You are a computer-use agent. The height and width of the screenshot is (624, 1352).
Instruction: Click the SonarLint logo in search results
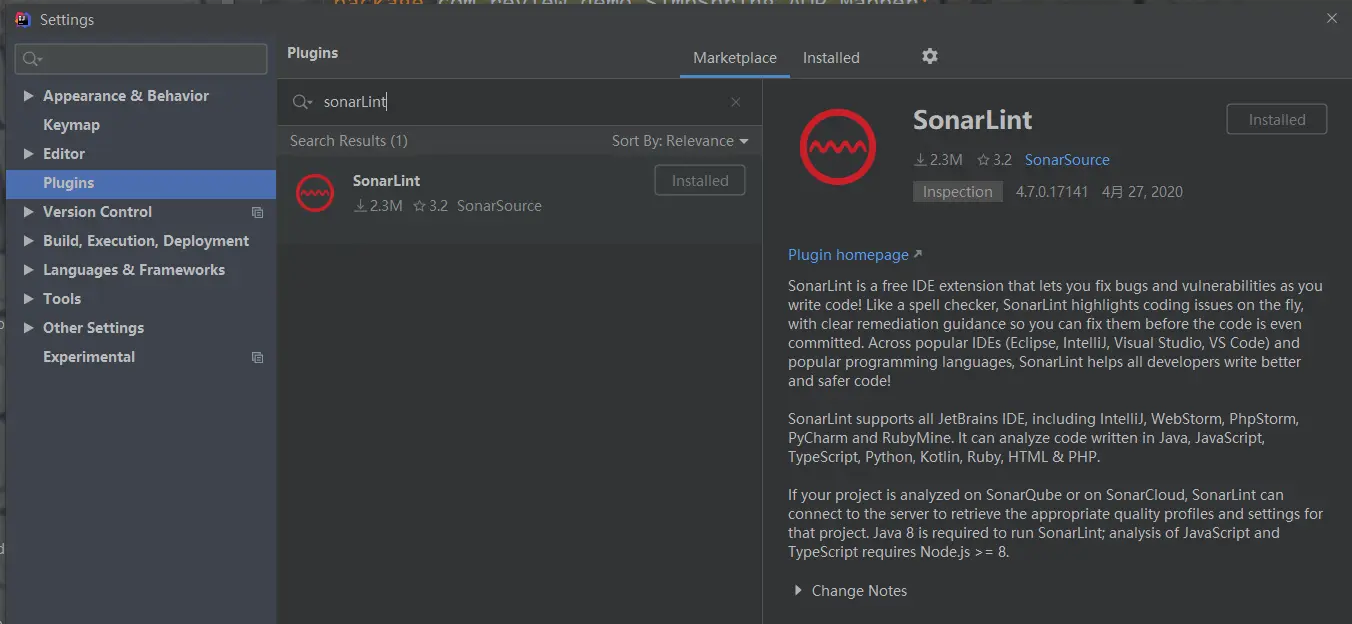pyautogui.click(x=315, y=193)
